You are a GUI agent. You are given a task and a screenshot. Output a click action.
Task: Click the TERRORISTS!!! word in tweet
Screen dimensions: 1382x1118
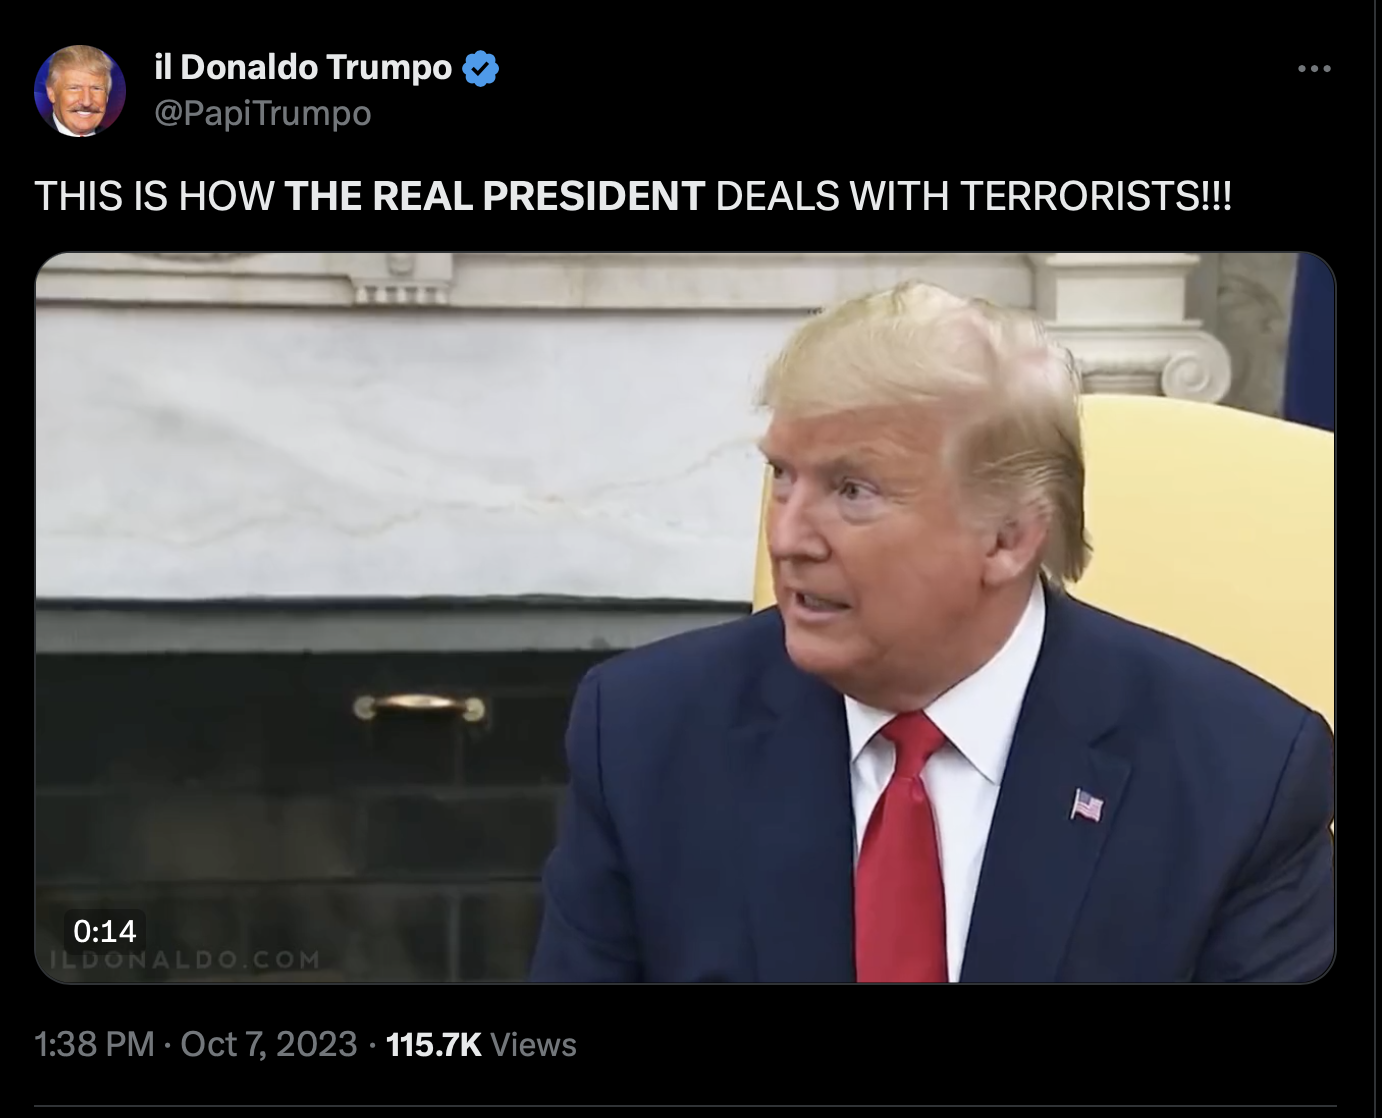point(1096,196)
